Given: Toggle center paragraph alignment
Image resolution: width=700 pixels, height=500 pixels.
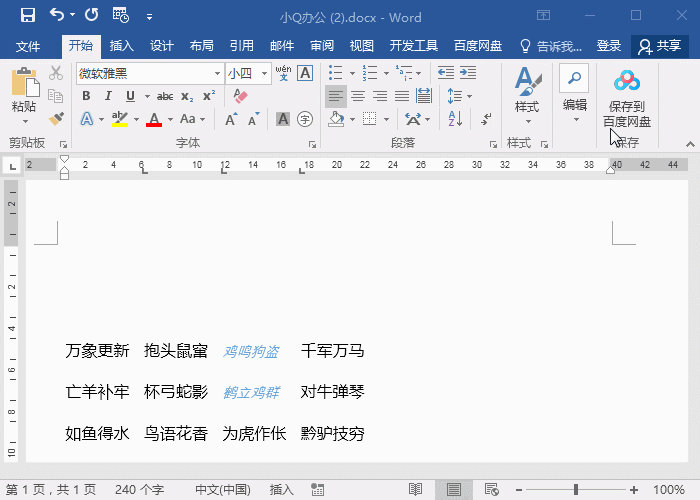Looking at the screenshot, I should click(x=358, y=96).
